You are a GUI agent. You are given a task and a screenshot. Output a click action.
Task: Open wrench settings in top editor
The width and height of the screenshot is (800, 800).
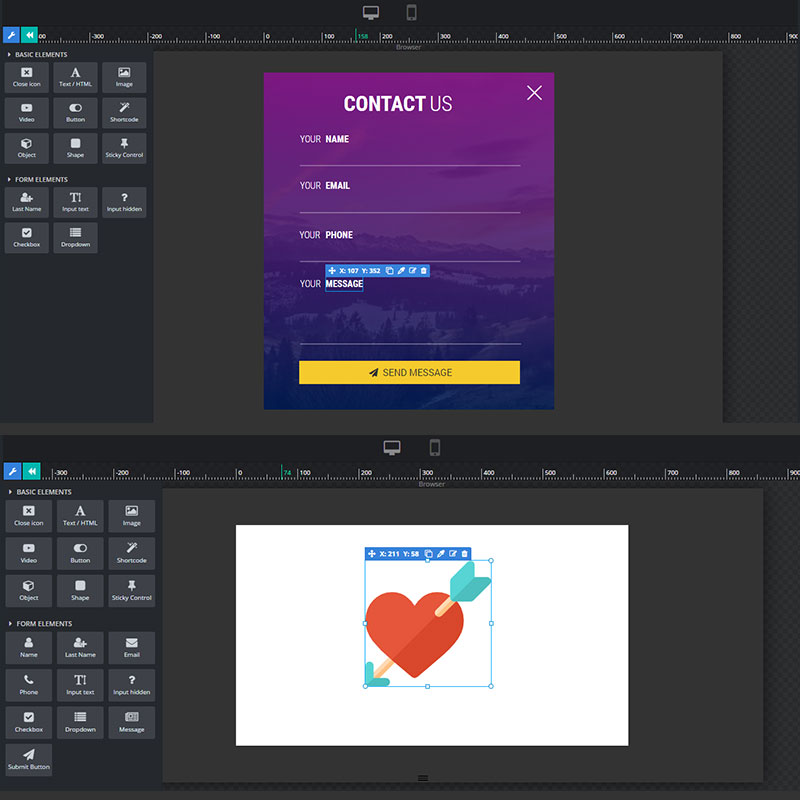click(11, 35)
